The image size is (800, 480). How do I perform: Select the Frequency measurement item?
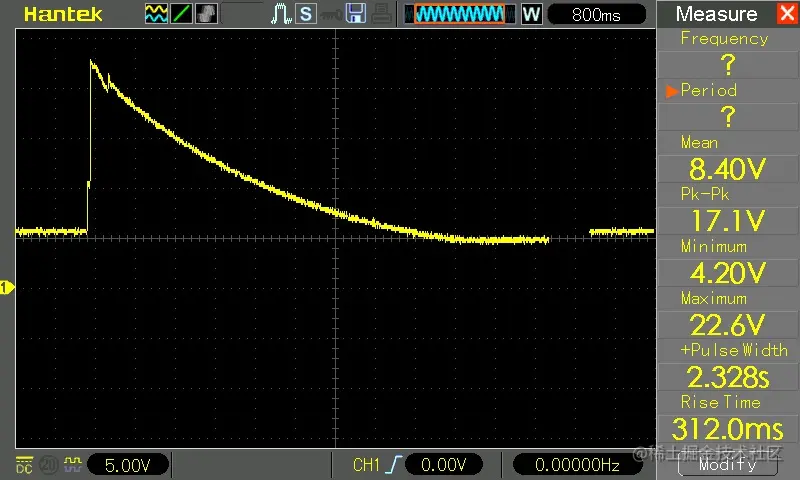[724, 38]
